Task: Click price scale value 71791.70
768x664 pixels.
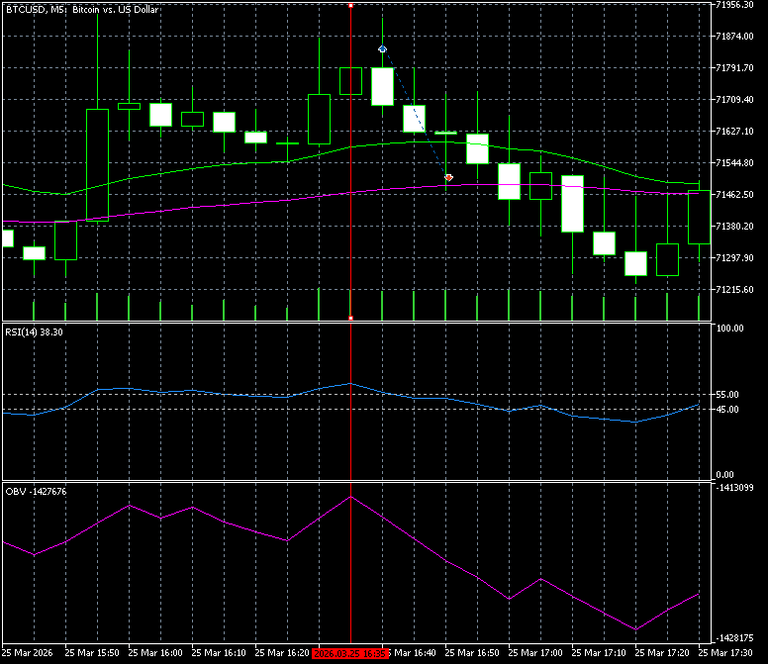Action: point(734,68)
